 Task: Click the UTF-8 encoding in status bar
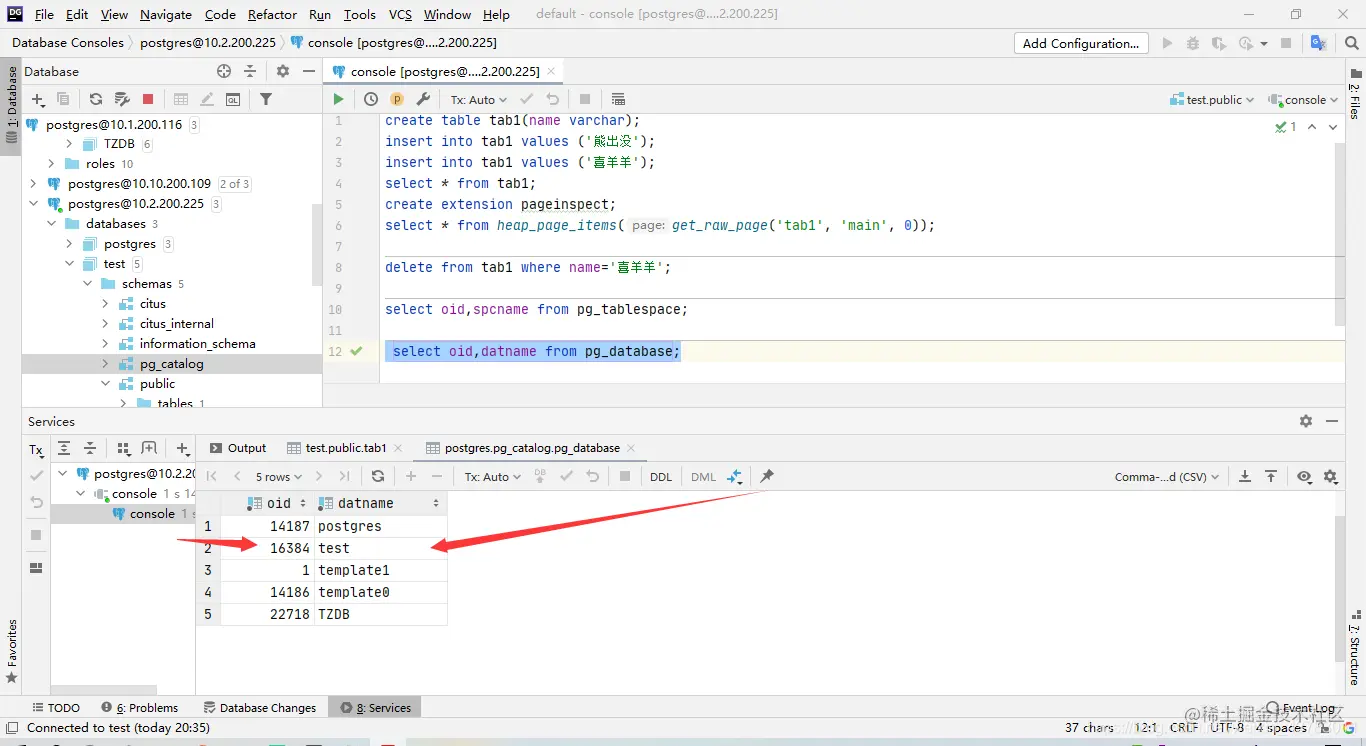(1227, 728)
